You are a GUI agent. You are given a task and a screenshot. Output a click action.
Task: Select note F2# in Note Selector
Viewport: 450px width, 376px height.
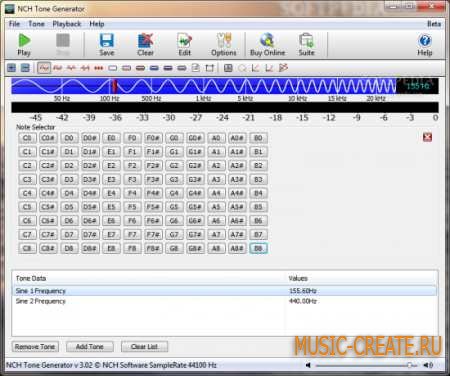tap(153, 166)
